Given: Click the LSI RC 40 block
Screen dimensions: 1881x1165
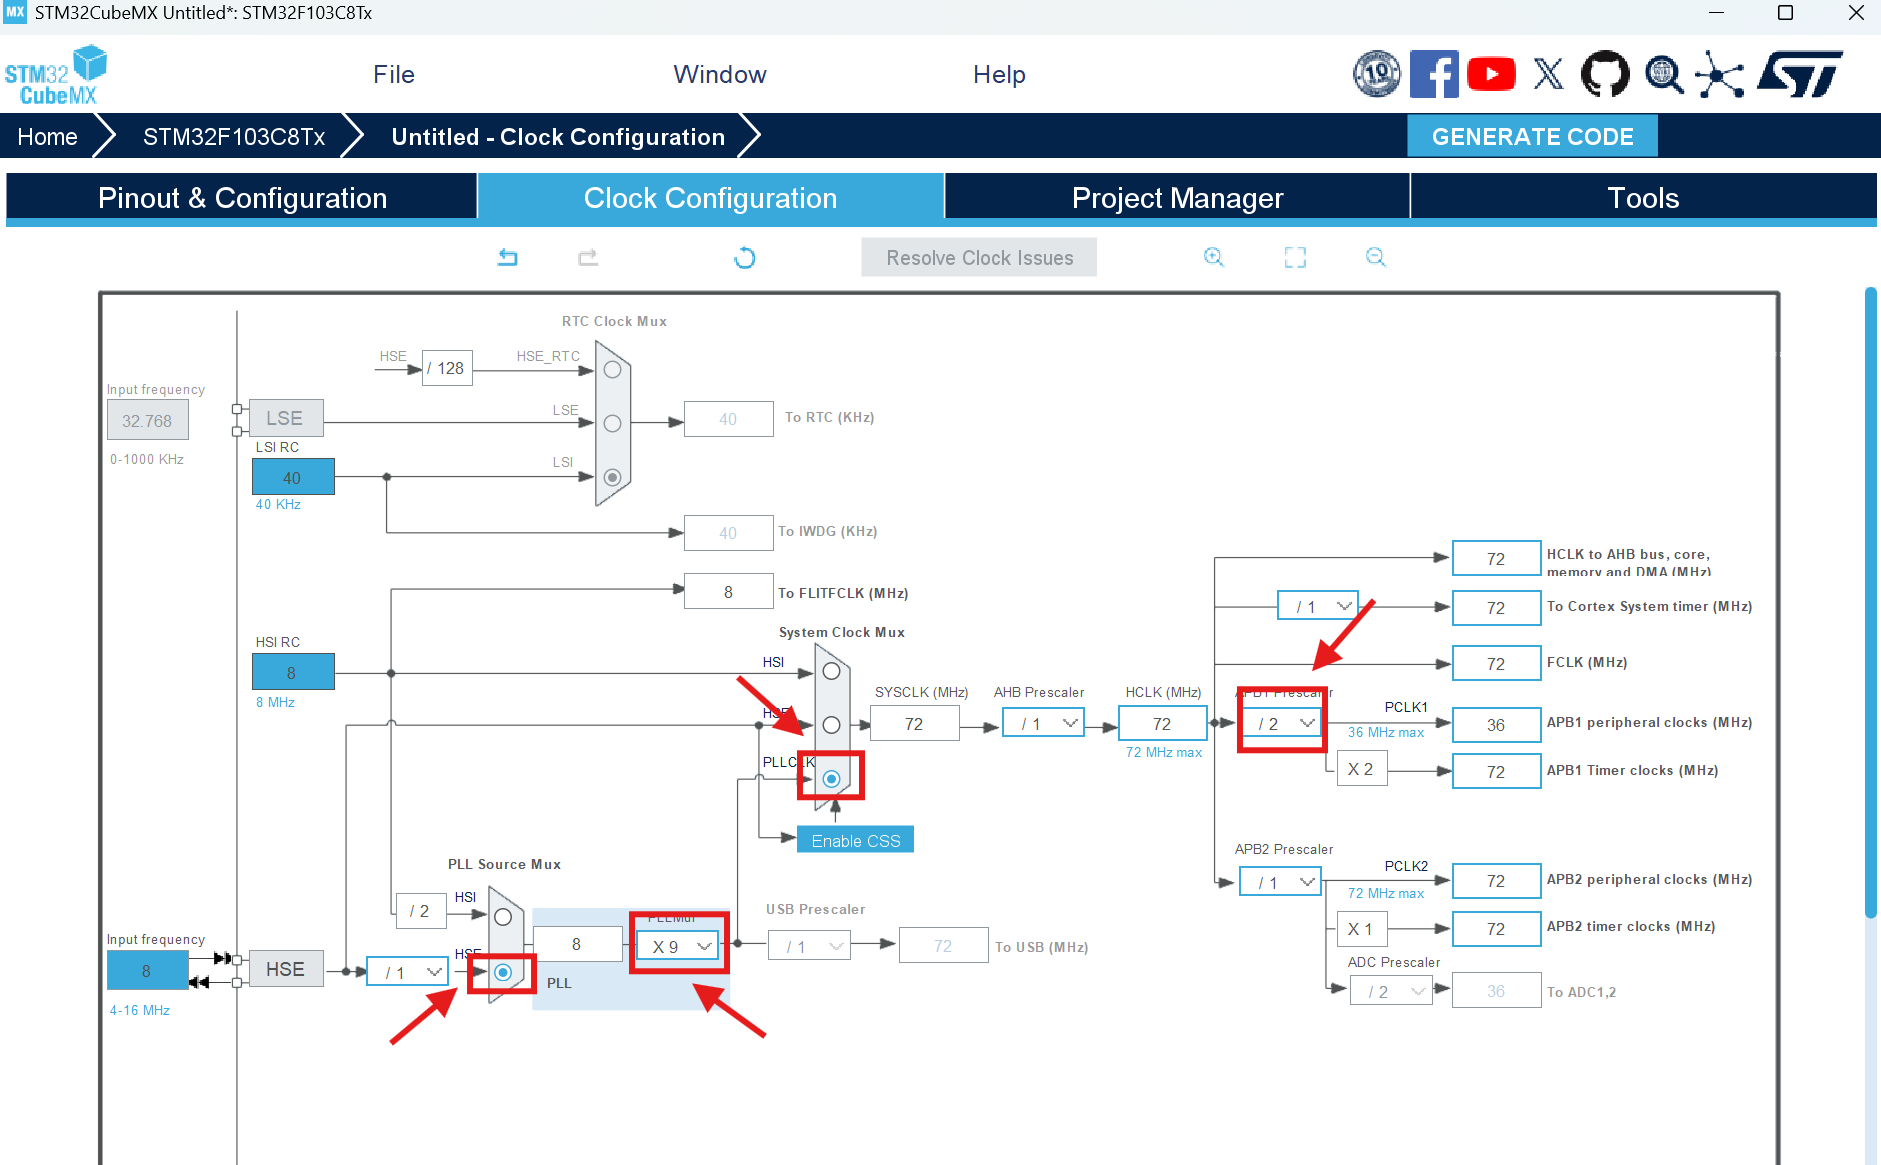Looking at the screenshot, I should (x=292, y=477).
